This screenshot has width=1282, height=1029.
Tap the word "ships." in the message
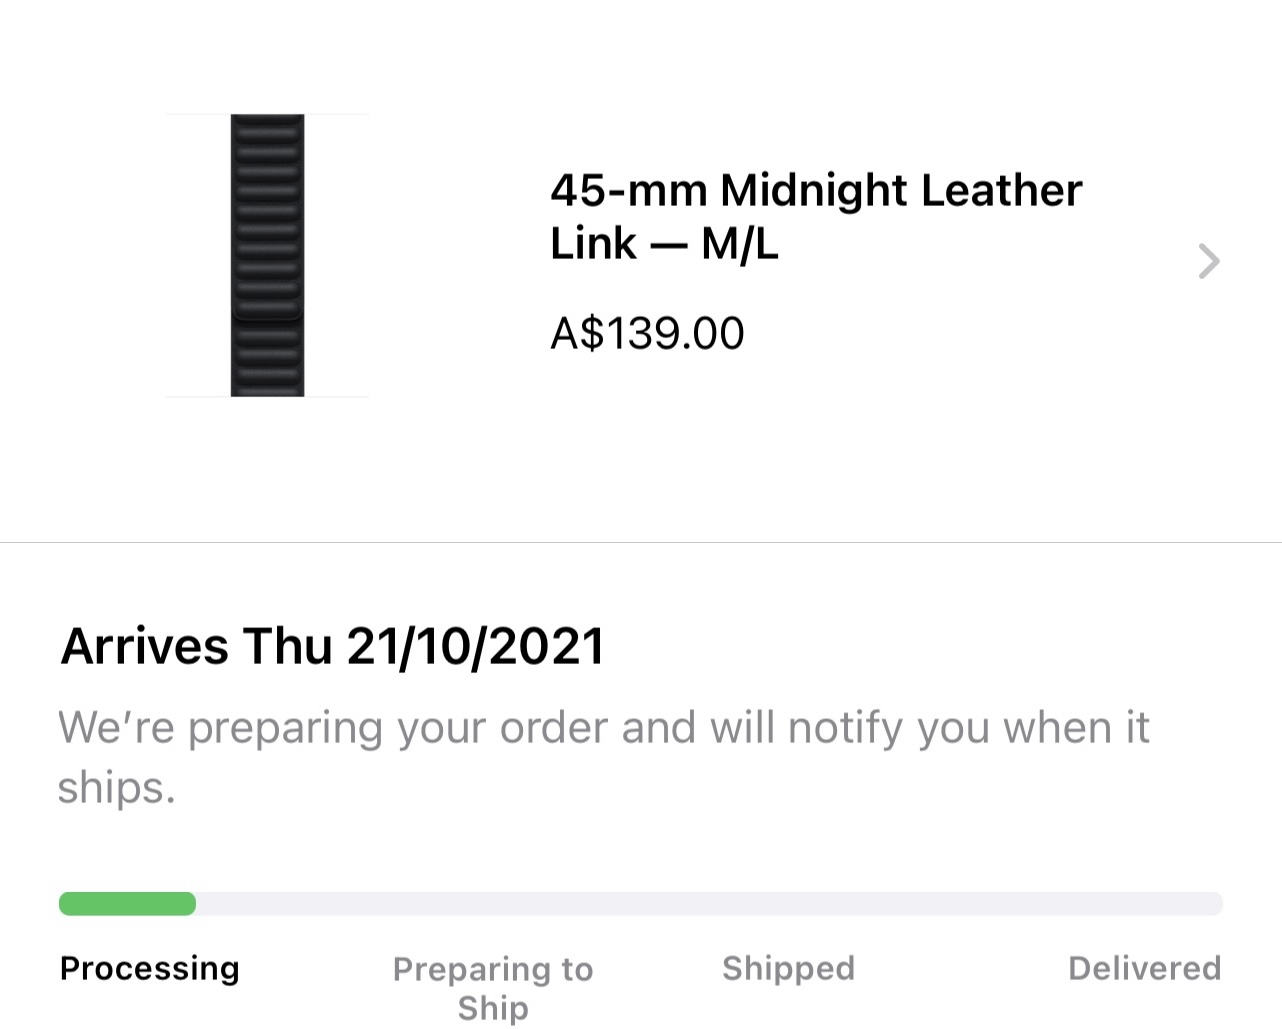tap(116, 788)
